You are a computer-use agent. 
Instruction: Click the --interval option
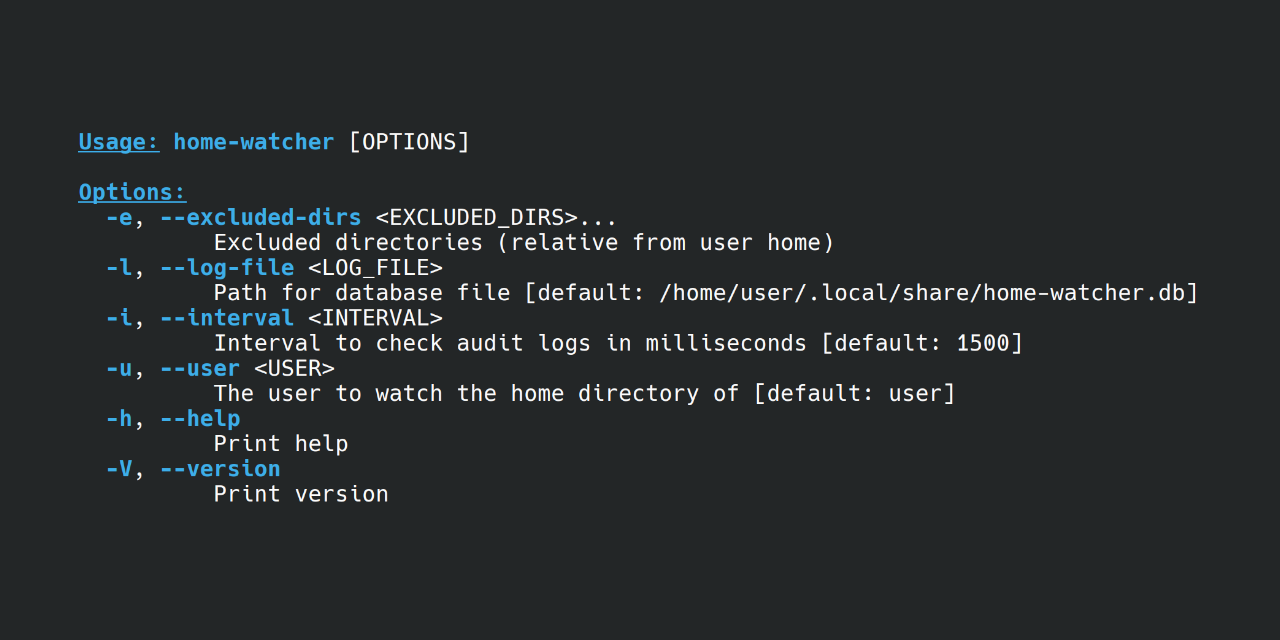226,318
